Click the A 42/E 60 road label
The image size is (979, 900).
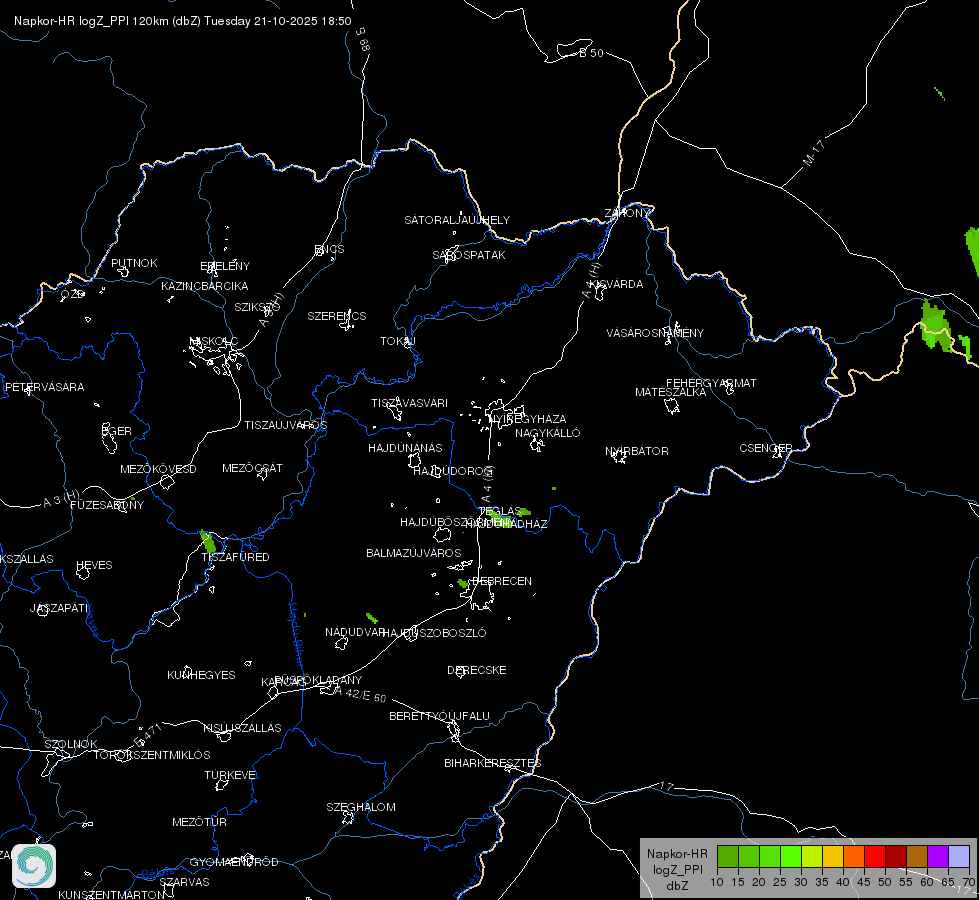360,694
